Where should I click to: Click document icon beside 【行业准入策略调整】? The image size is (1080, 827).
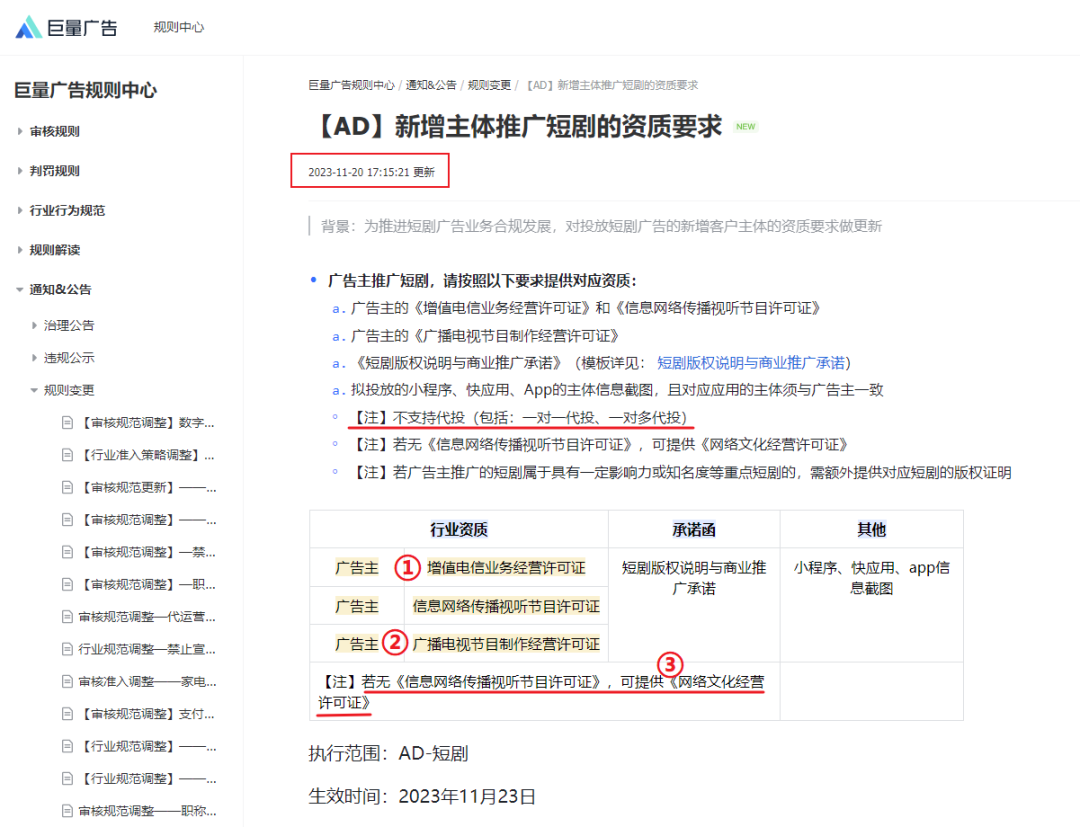[x=67, y=455]
